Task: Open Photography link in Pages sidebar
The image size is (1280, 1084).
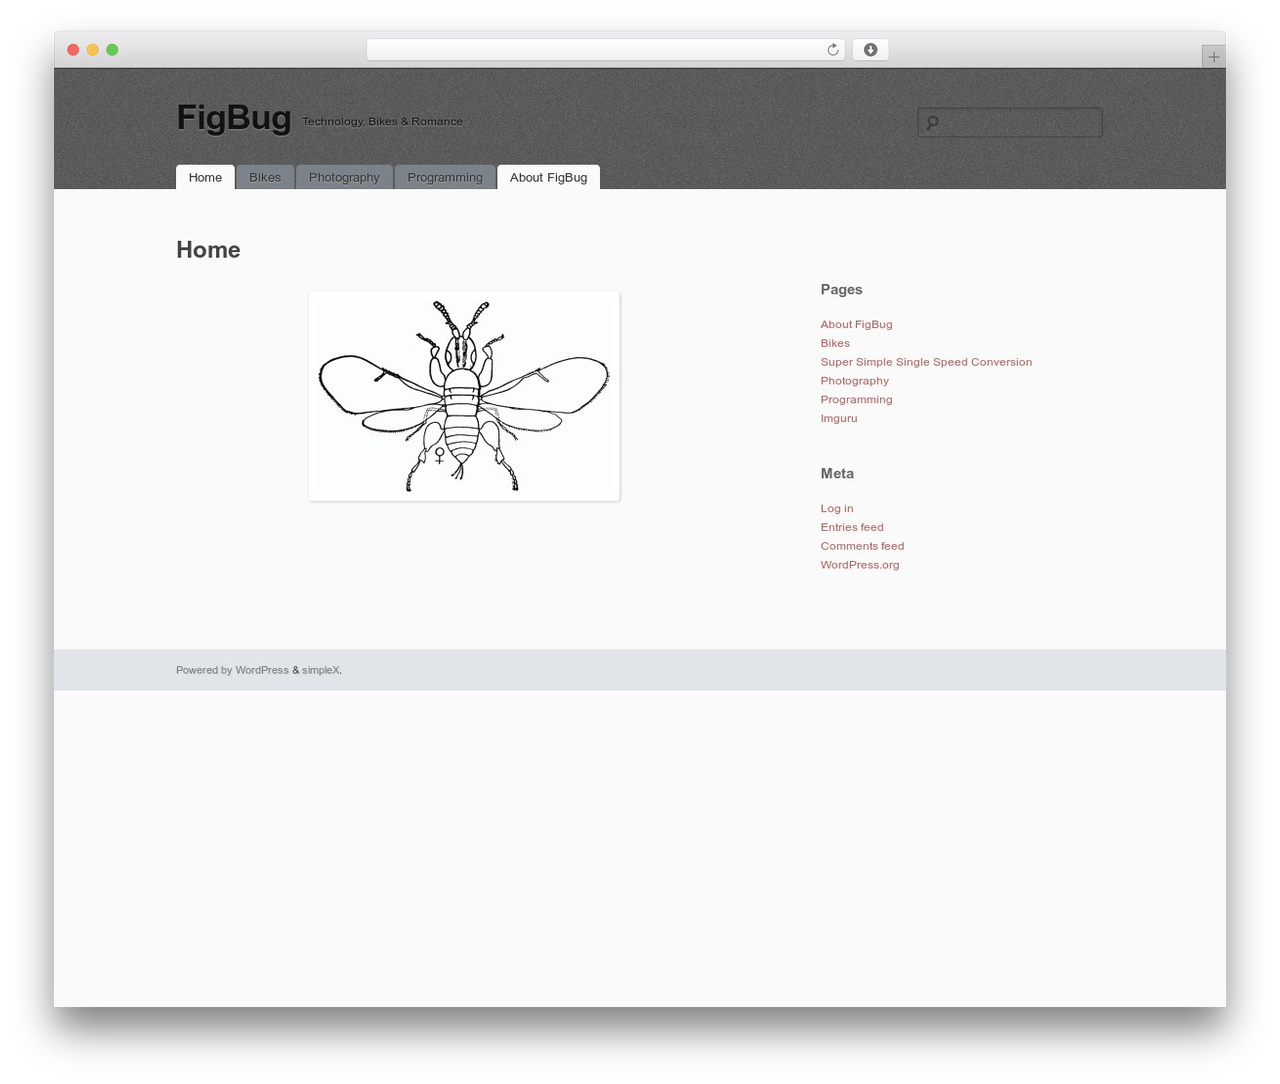Action: click(854, 381)
